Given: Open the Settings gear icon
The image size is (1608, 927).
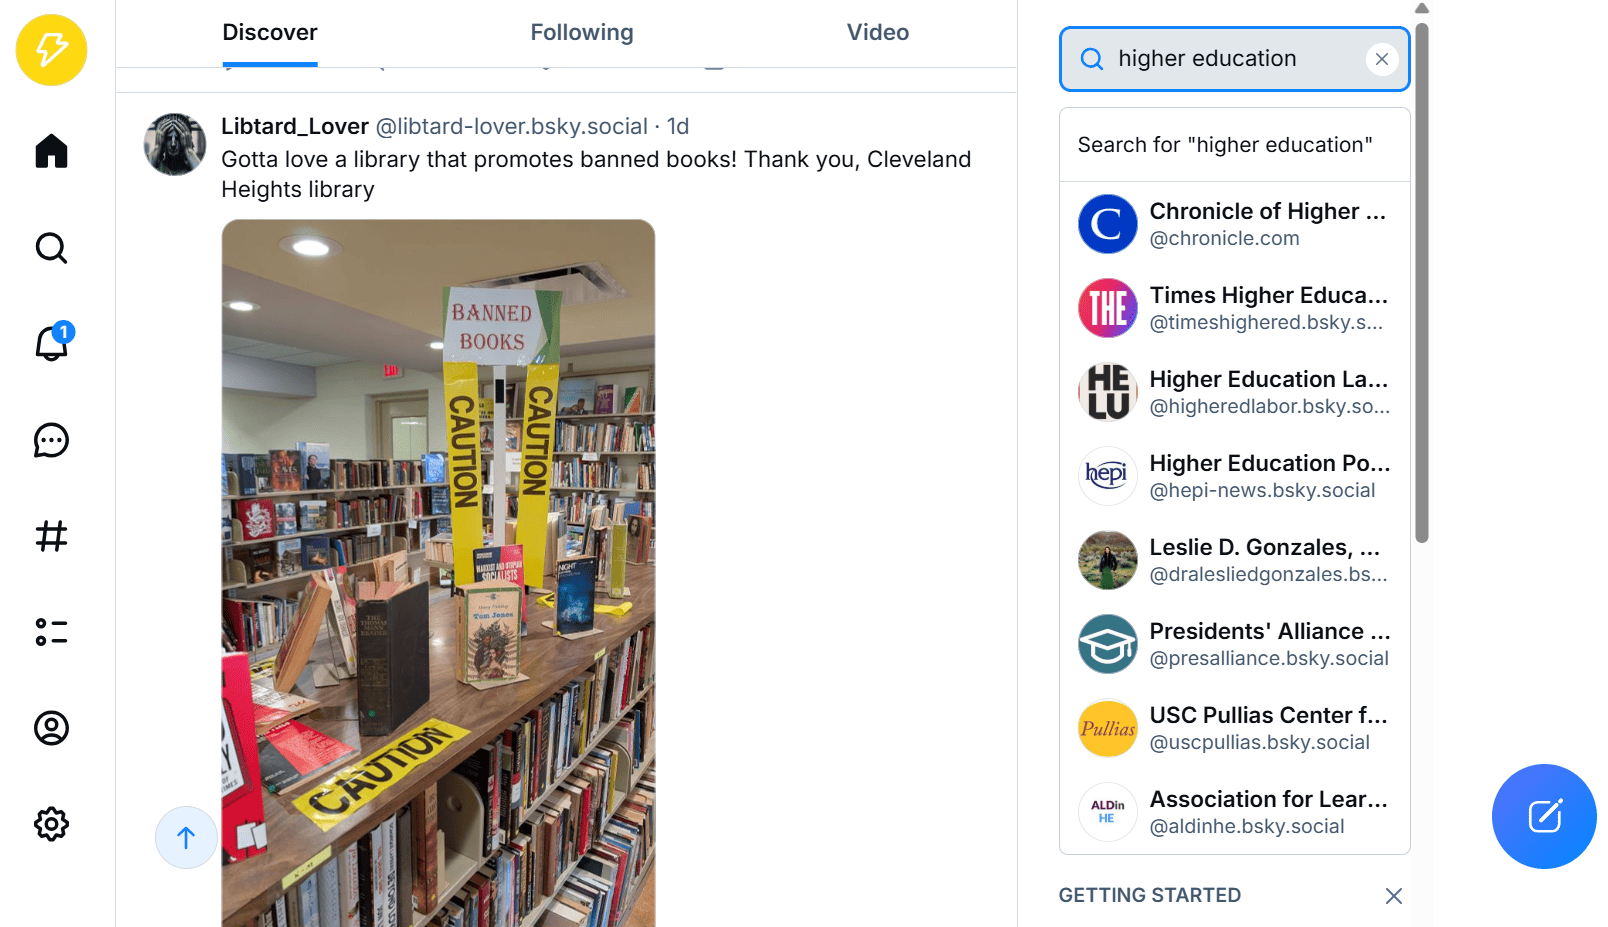Looking at the screenshot, I should click(51, 824).
